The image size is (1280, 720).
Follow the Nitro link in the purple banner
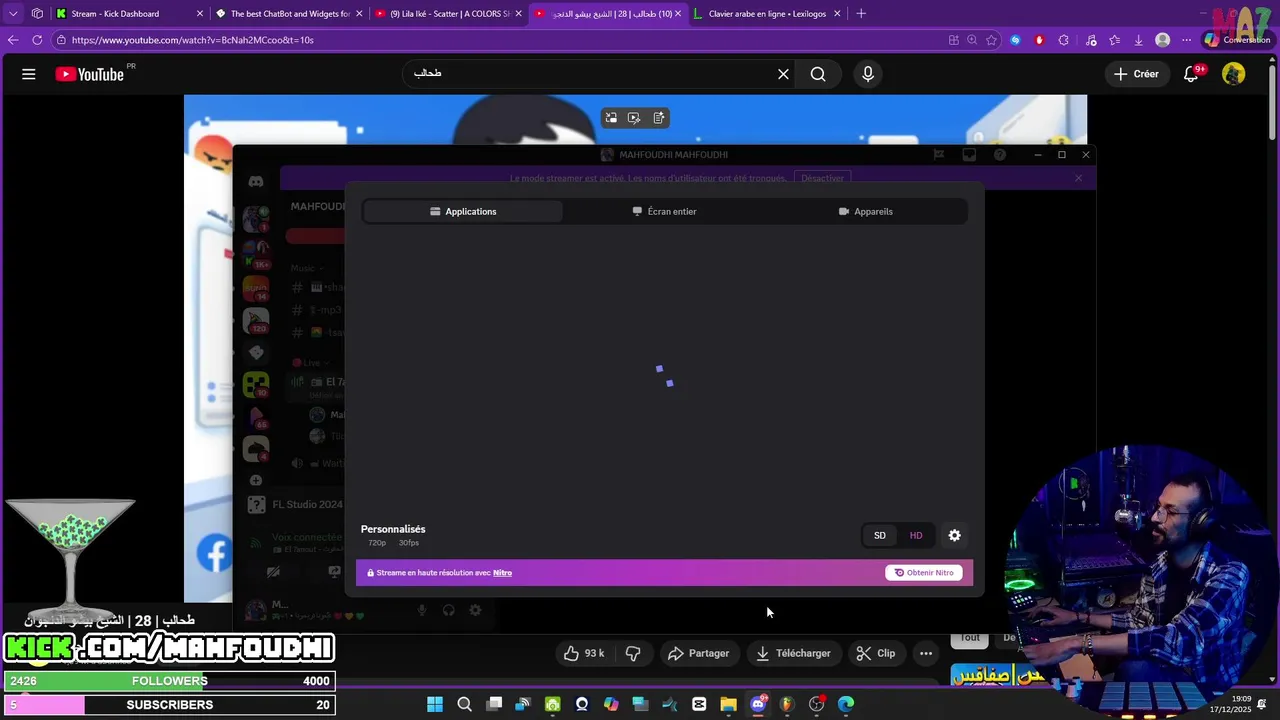pyautogui.click(x=502, y=573)
